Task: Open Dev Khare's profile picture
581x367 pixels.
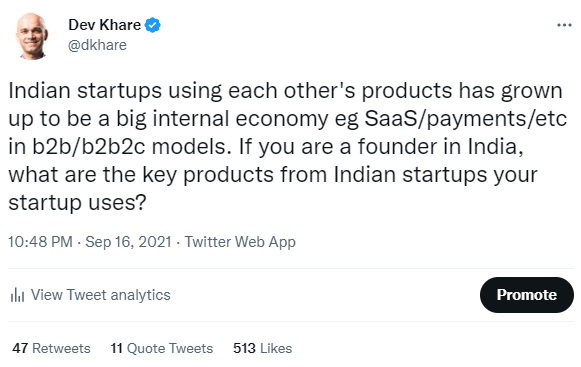Action: pos(32,36)
